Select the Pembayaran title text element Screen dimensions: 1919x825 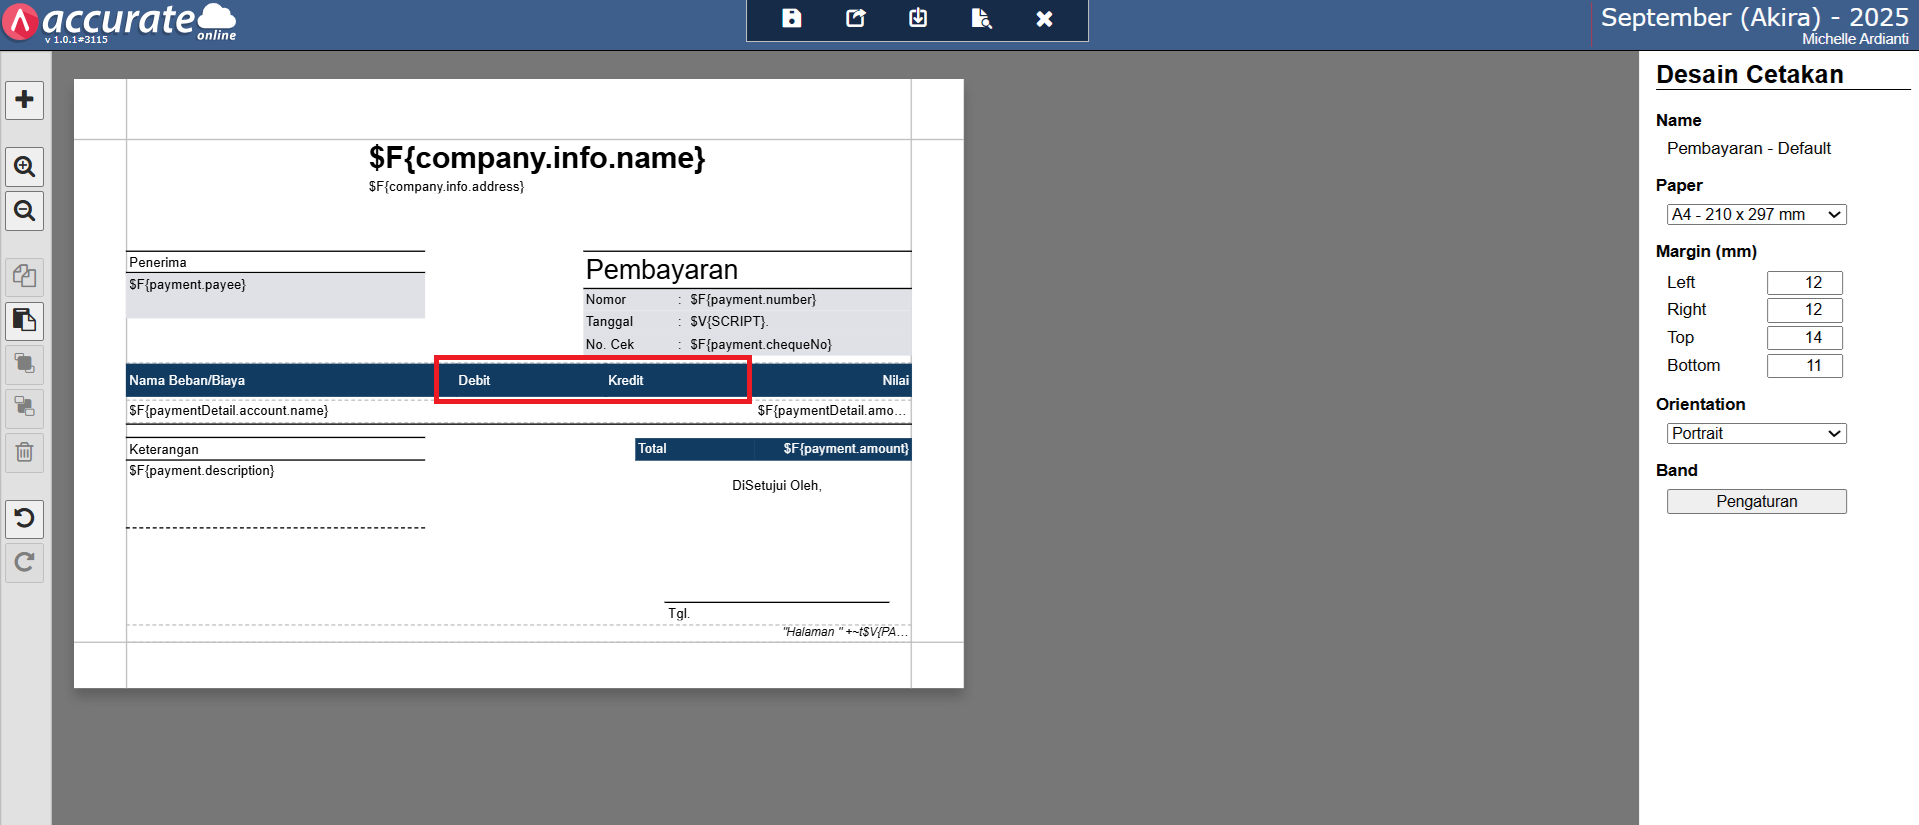(x=662, y=270)
